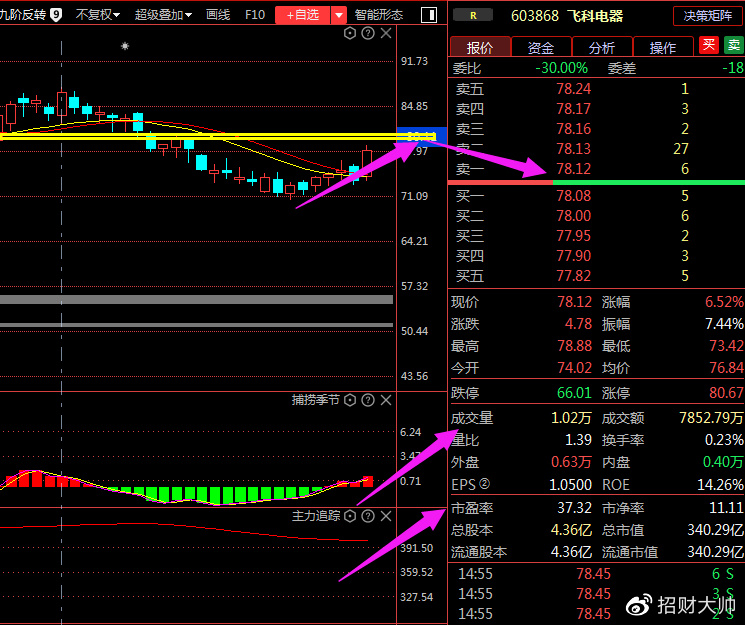Click the first 14:55 trade tick row
Image resolution: width=745 pixels, height=625 pixels.
(596, 574)
